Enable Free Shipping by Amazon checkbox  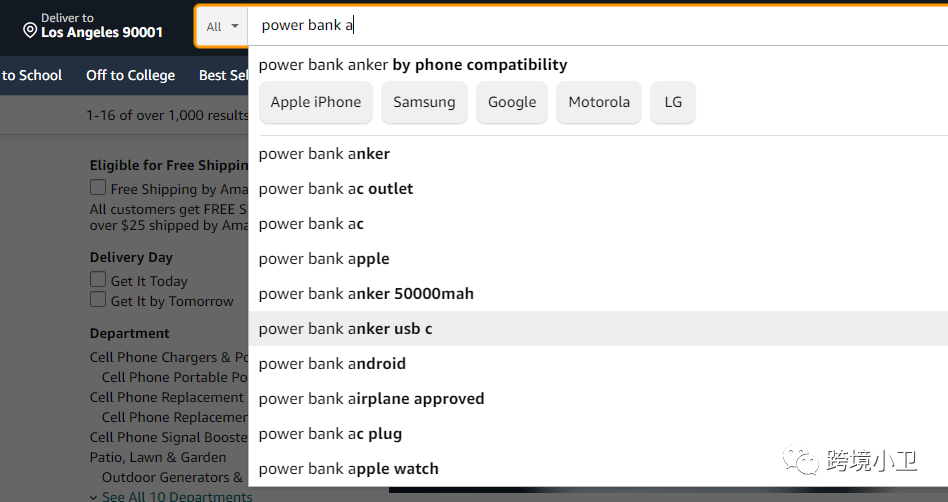pyautogui.click(x=98, y=188)
